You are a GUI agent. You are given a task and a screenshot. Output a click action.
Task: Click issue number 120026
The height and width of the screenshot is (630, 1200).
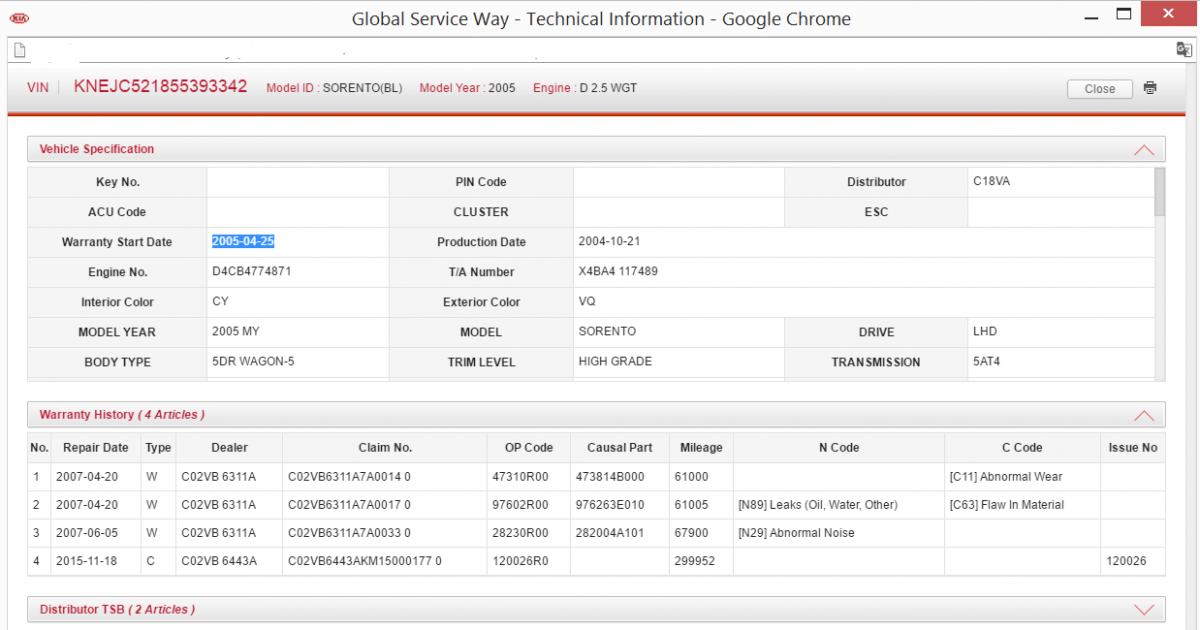click(1126, 561)
